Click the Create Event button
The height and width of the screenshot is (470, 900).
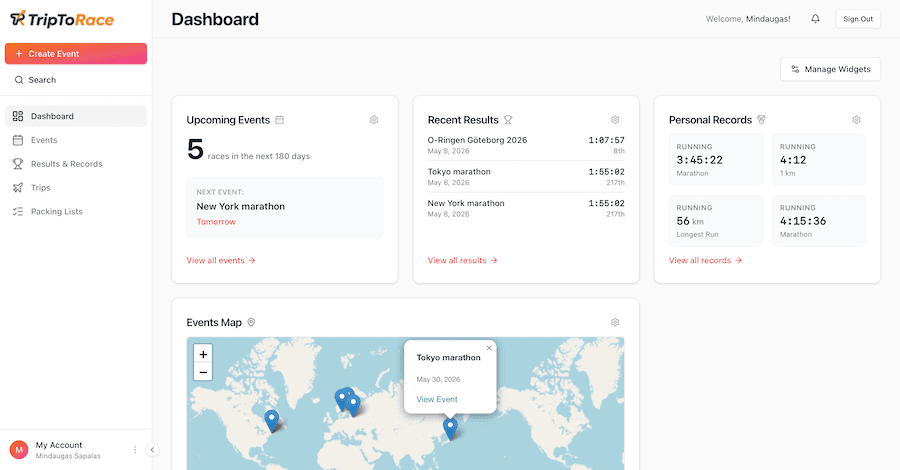[x=76, y=53]
